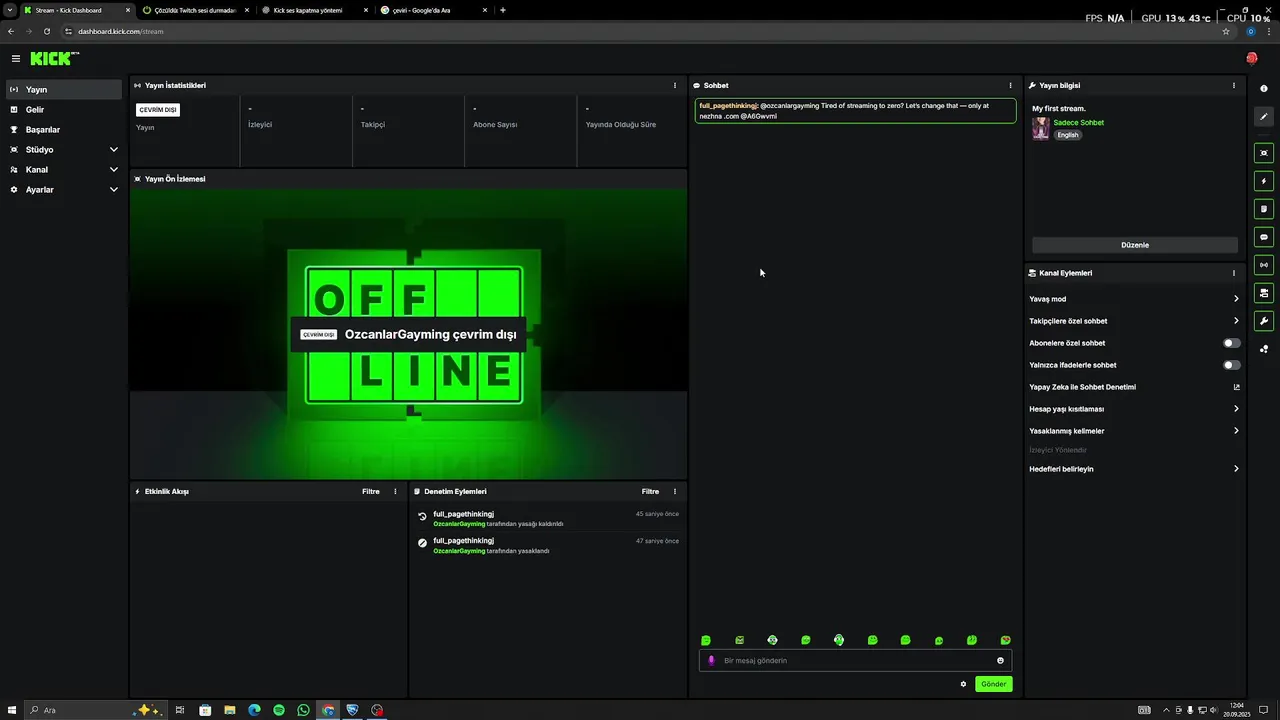Click the full_pagethinkingj username in the chat message
Image resolution: width=1280 pixels, height=720 pixels.
728,105
